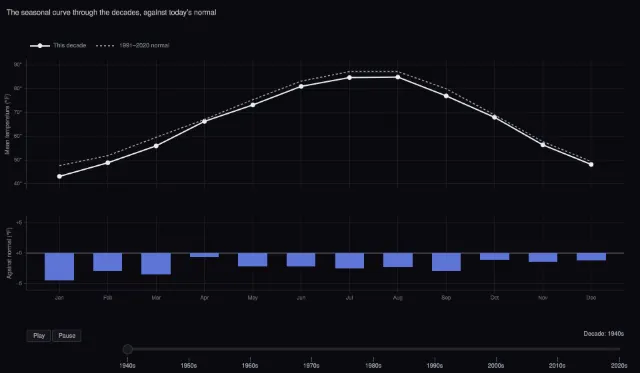The image size is (640, 373).
Task: Click the February anomaly bar
Action: click(108, 262)
